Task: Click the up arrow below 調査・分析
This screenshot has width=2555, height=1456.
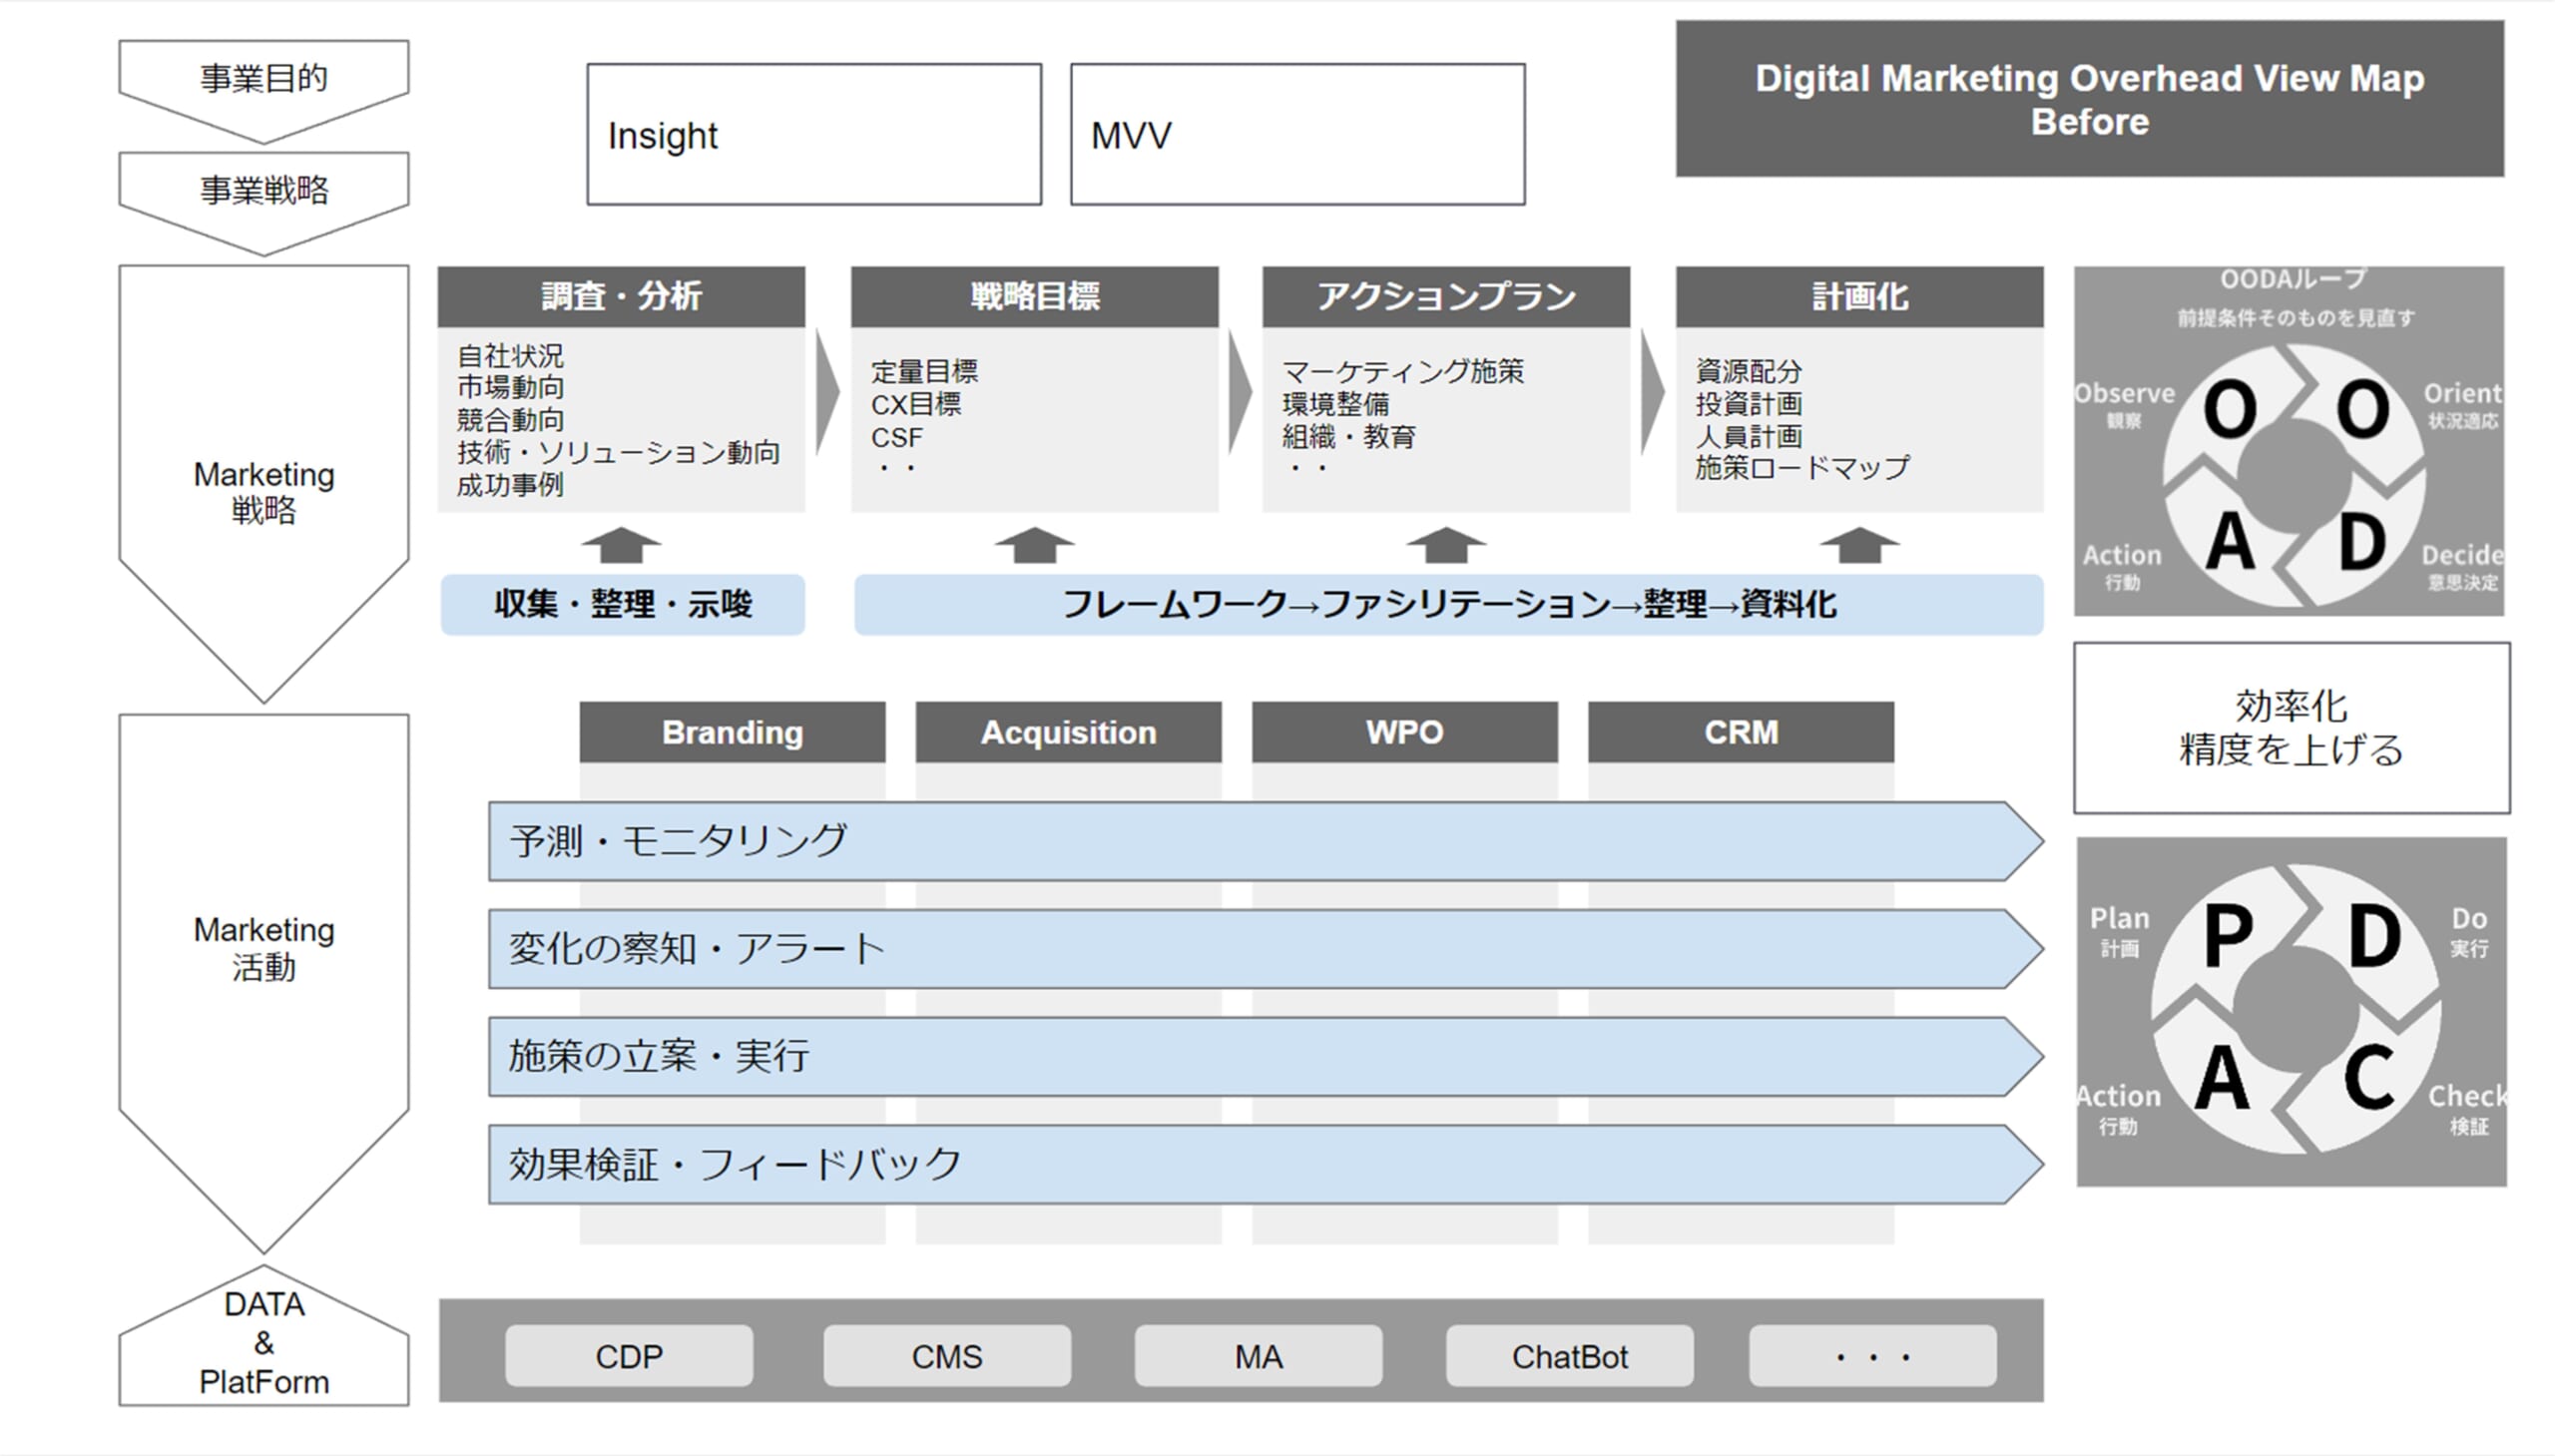Action: (621, 546)
